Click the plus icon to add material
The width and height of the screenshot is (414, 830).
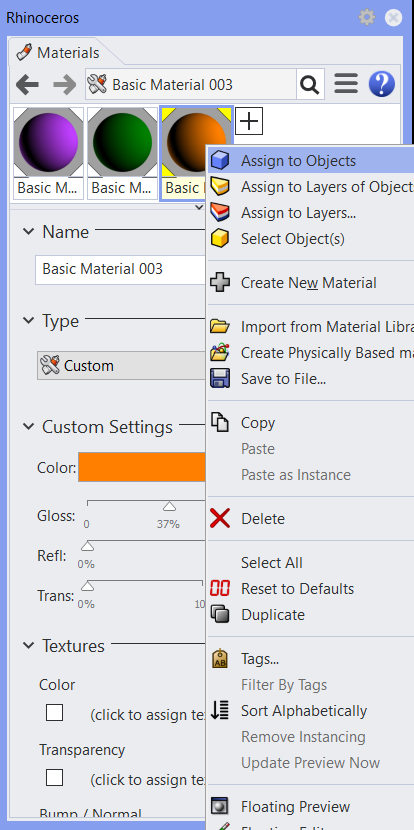coord(249,121)
